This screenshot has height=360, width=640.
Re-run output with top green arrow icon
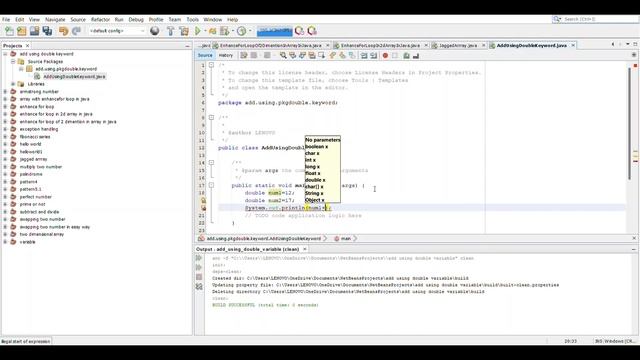tap(199, 258)
